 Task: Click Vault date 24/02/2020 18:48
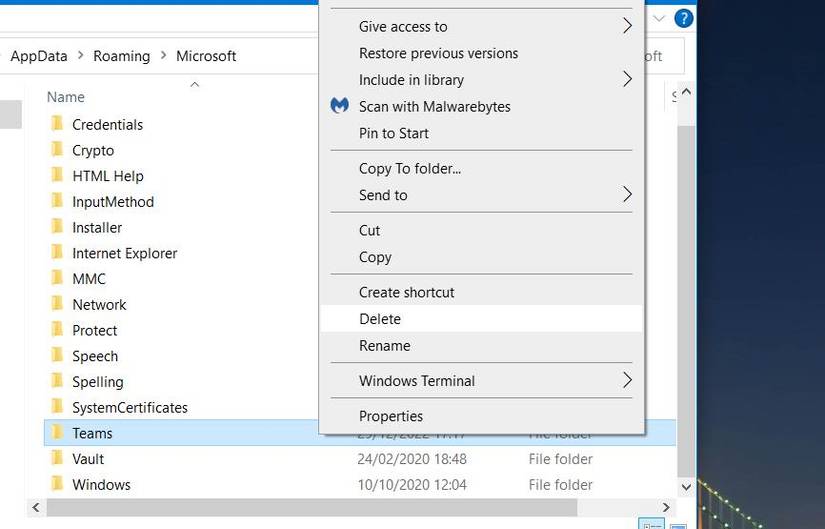click(x=412, y=459)
